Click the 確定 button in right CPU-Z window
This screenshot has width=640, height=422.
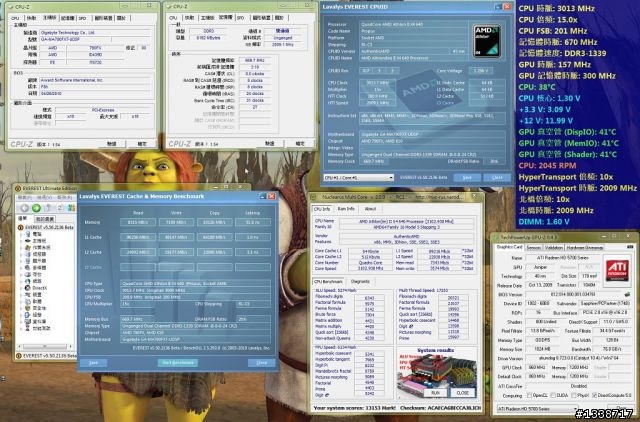click(300, 144)
